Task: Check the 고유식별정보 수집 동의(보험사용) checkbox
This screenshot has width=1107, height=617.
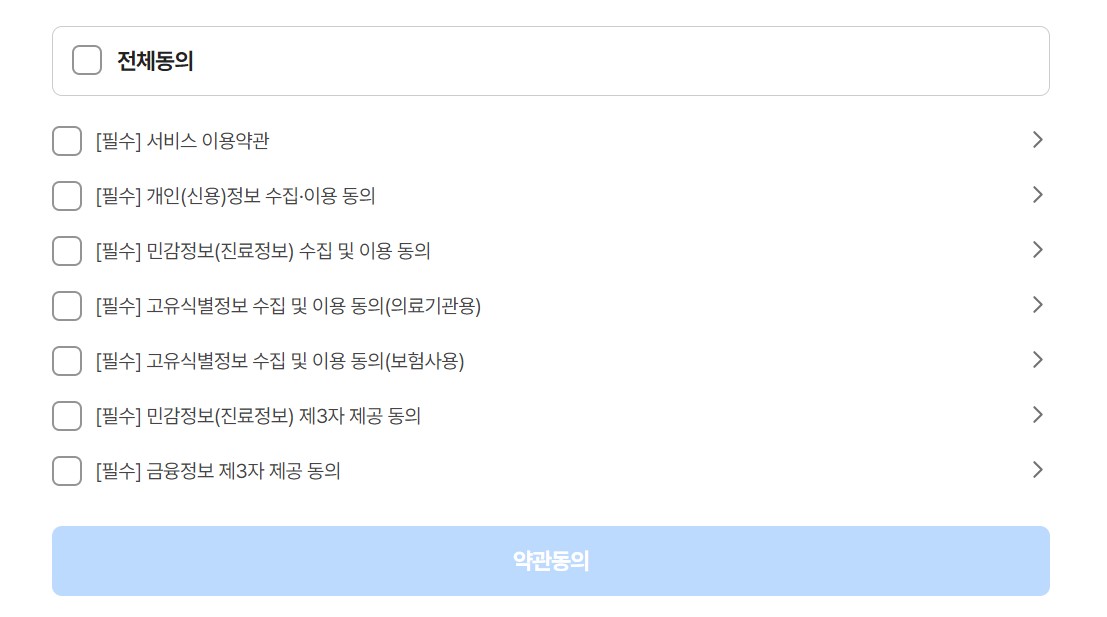Action: (66, 361)
